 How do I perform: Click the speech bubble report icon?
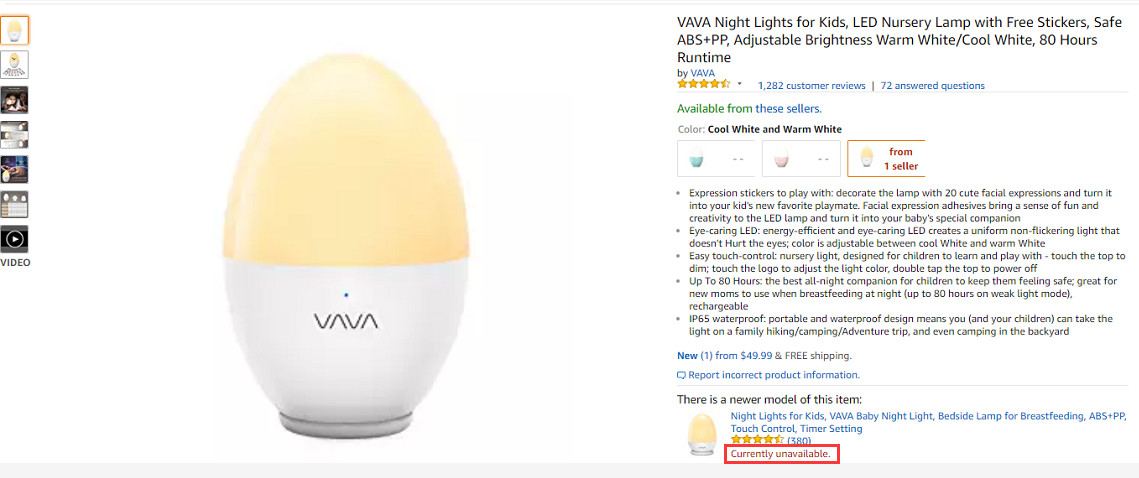pos(681,376)
